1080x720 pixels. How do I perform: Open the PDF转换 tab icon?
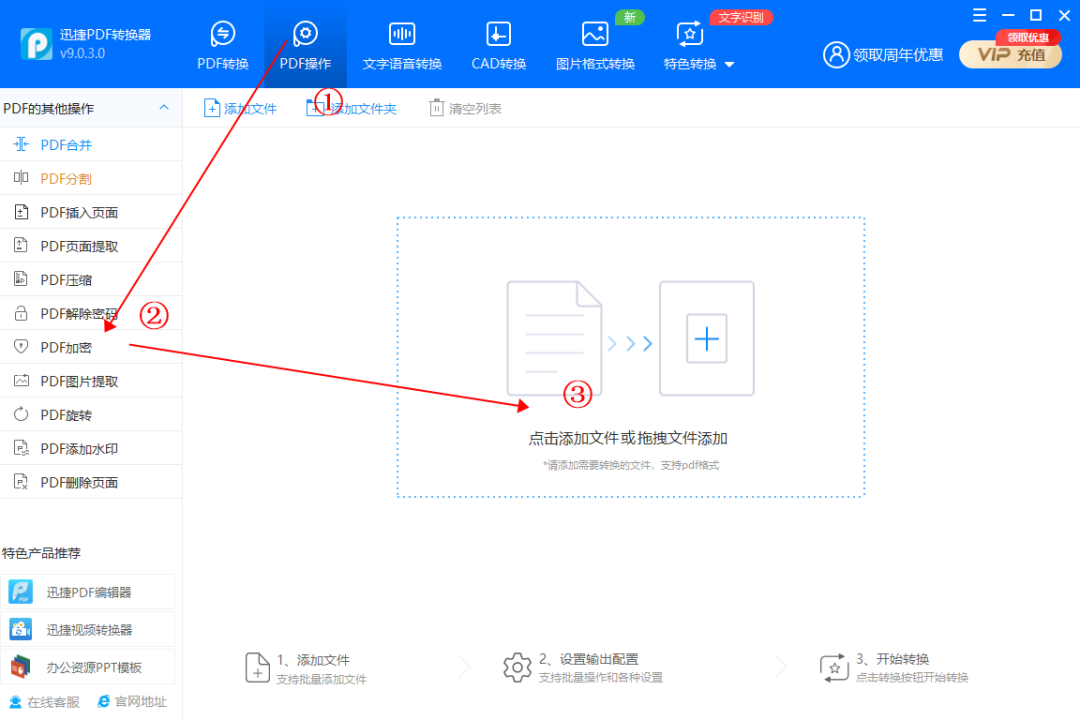[x=222, y=33]
